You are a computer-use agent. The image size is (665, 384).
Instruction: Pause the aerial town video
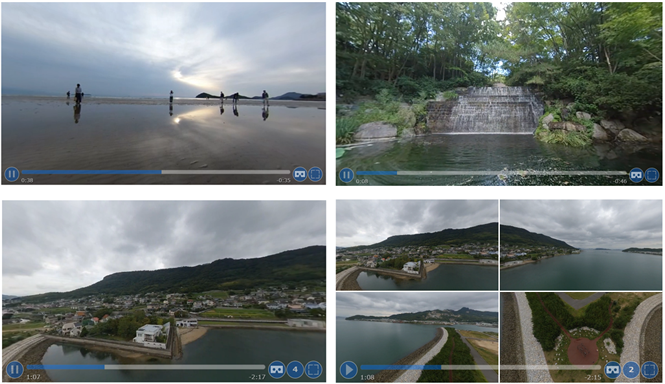[14, 369]
